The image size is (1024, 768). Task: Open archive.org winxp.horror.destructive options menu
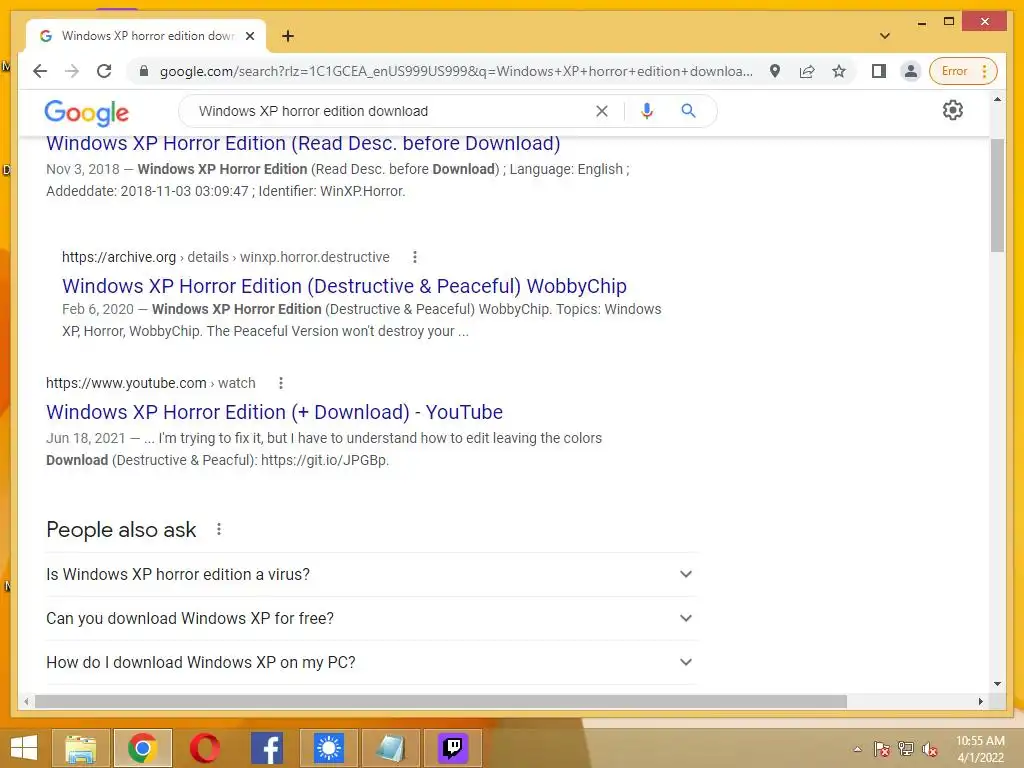tap(415, 257)
